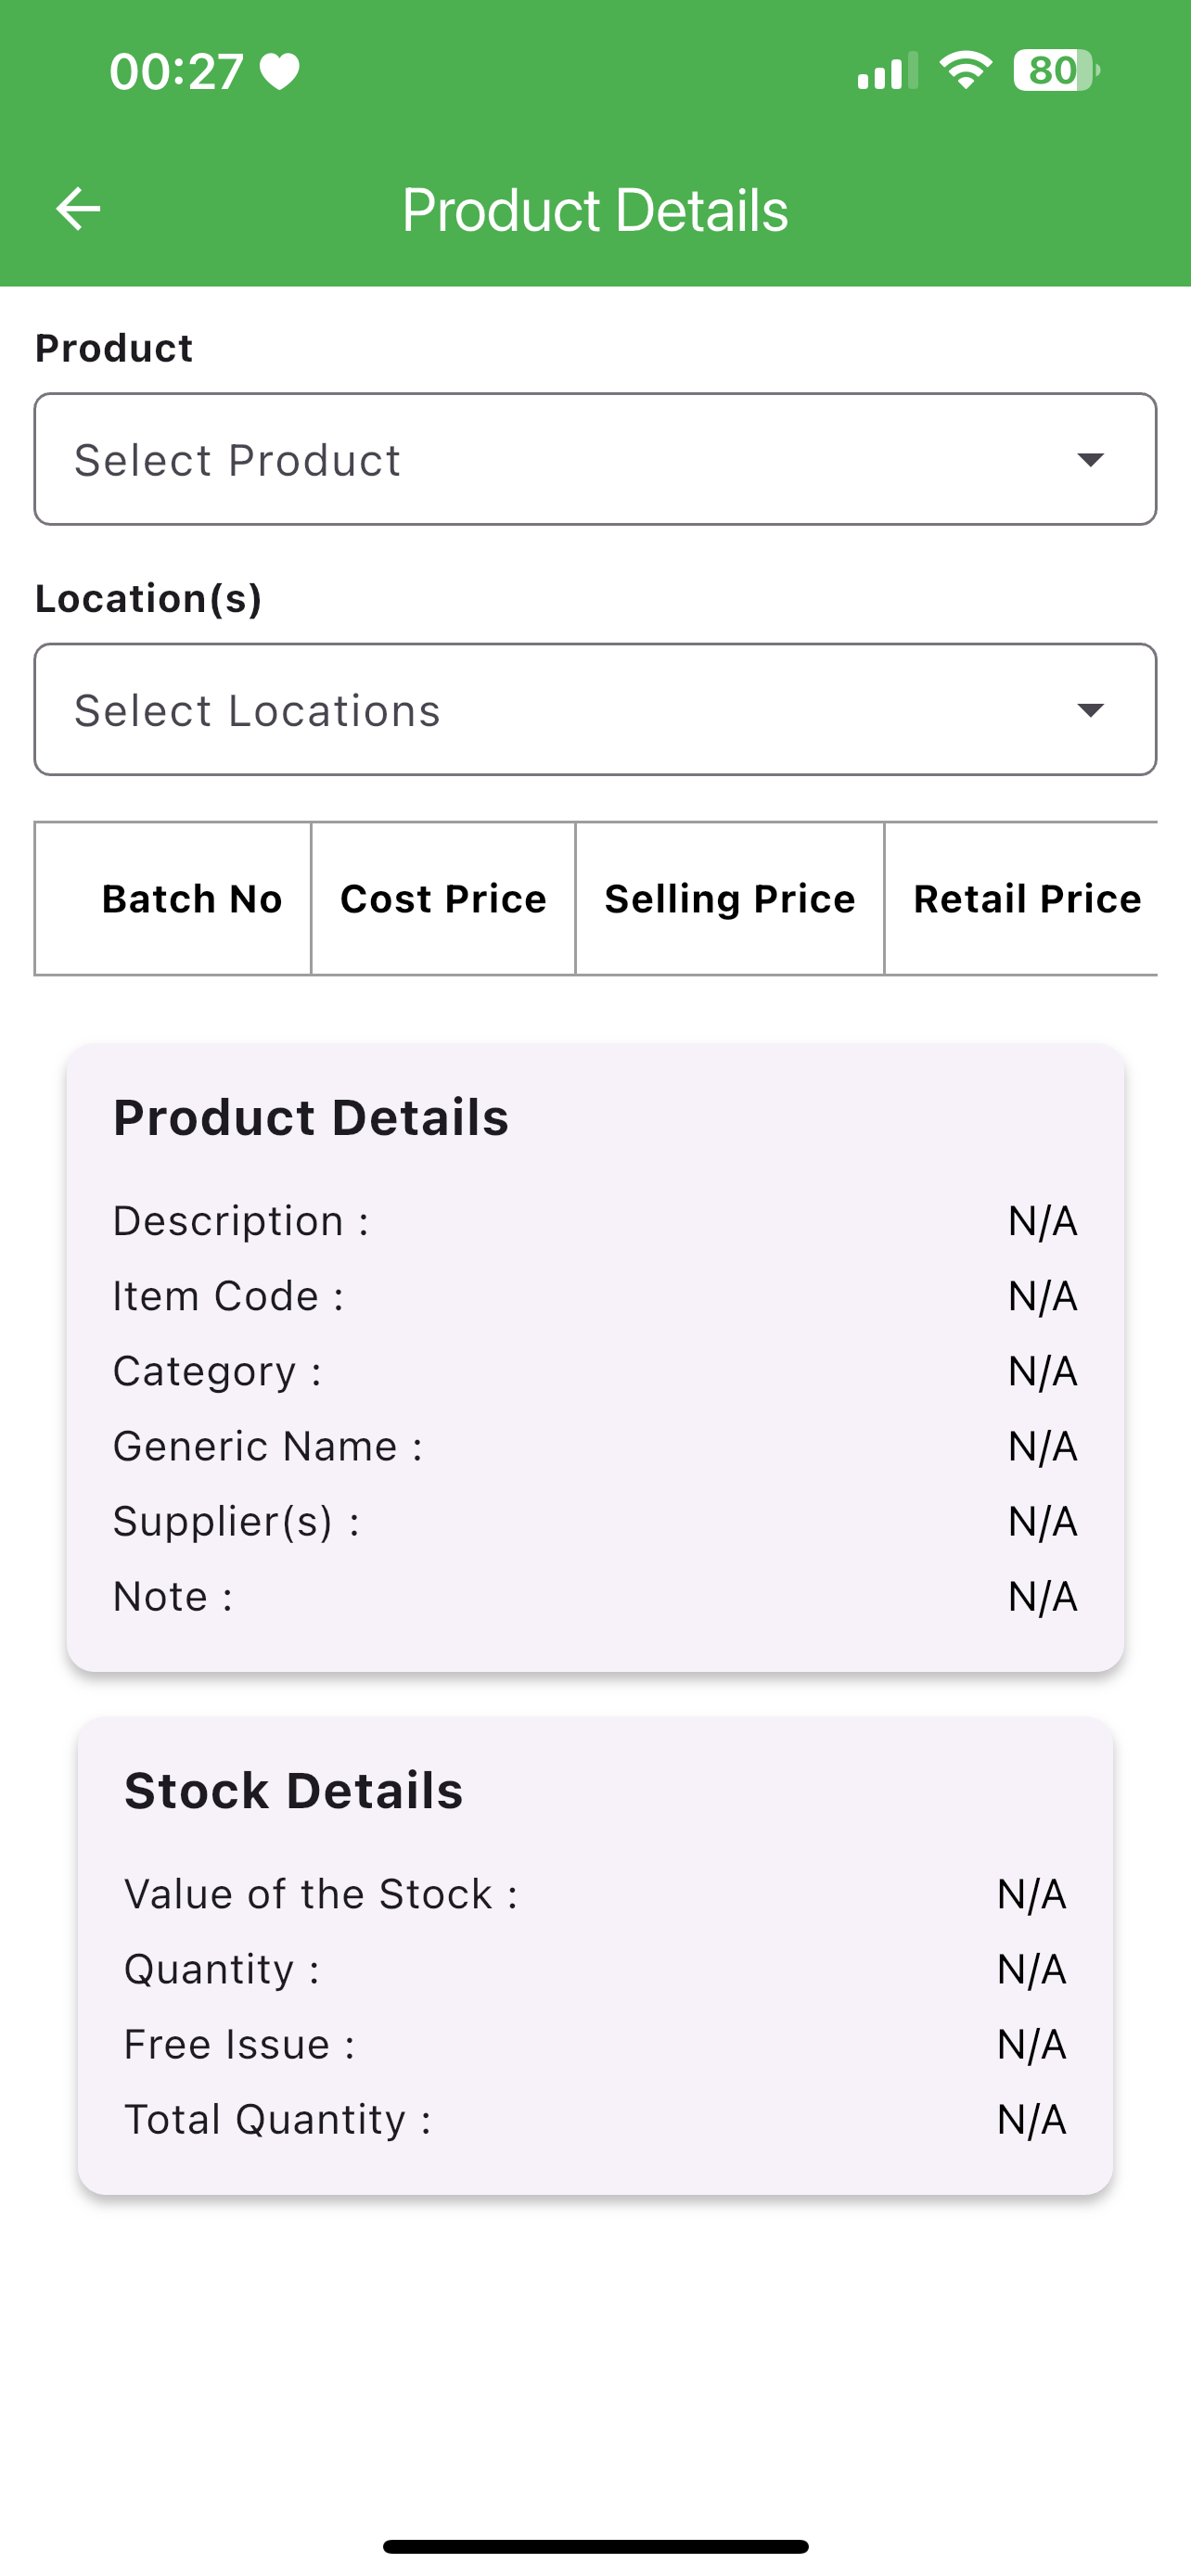The width and height of the screenshot is (1191, 2576).
Task: Select the Cost Price column header
Action: click(443, 898)
